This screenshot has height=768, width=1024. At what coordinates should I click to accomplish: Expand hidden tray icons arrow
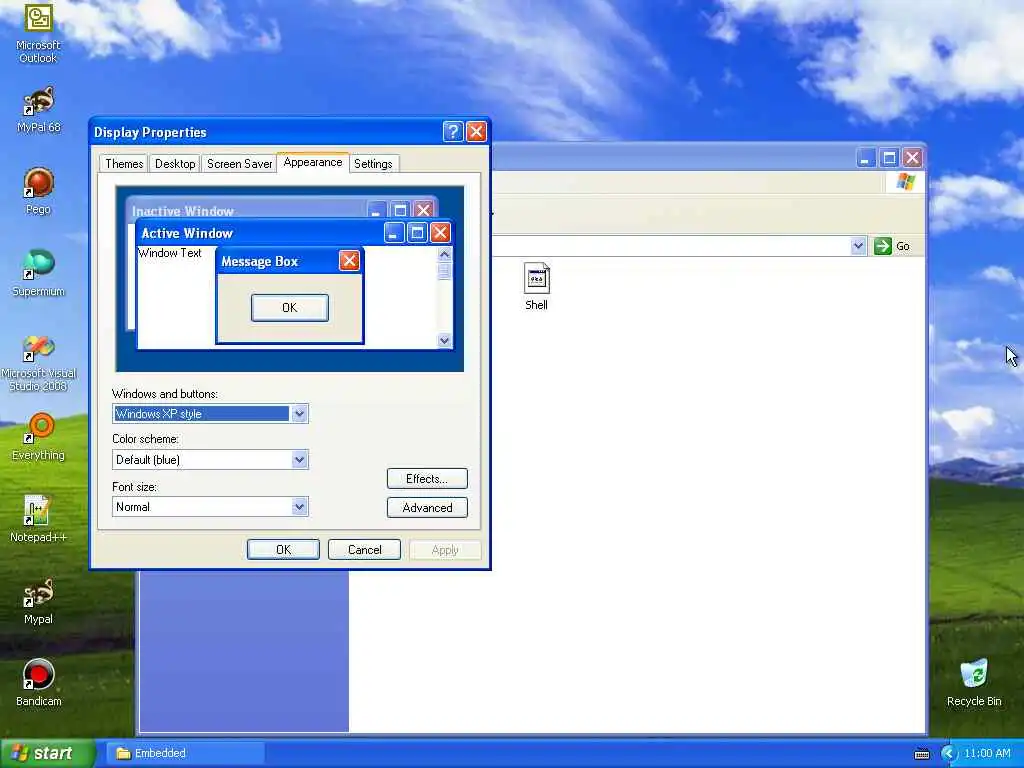pyautogui.click(x=949, y=754)
